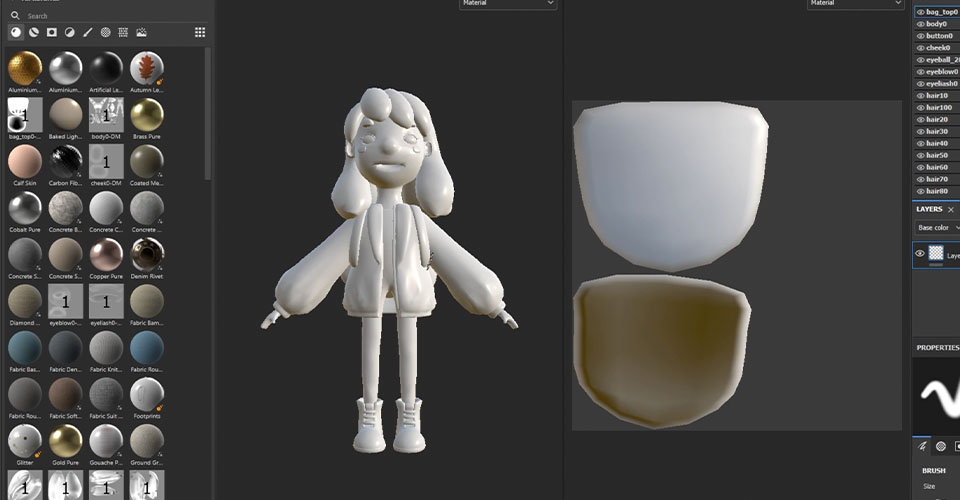Open the Brush tab in Properties panel

[x=922, y=447]
